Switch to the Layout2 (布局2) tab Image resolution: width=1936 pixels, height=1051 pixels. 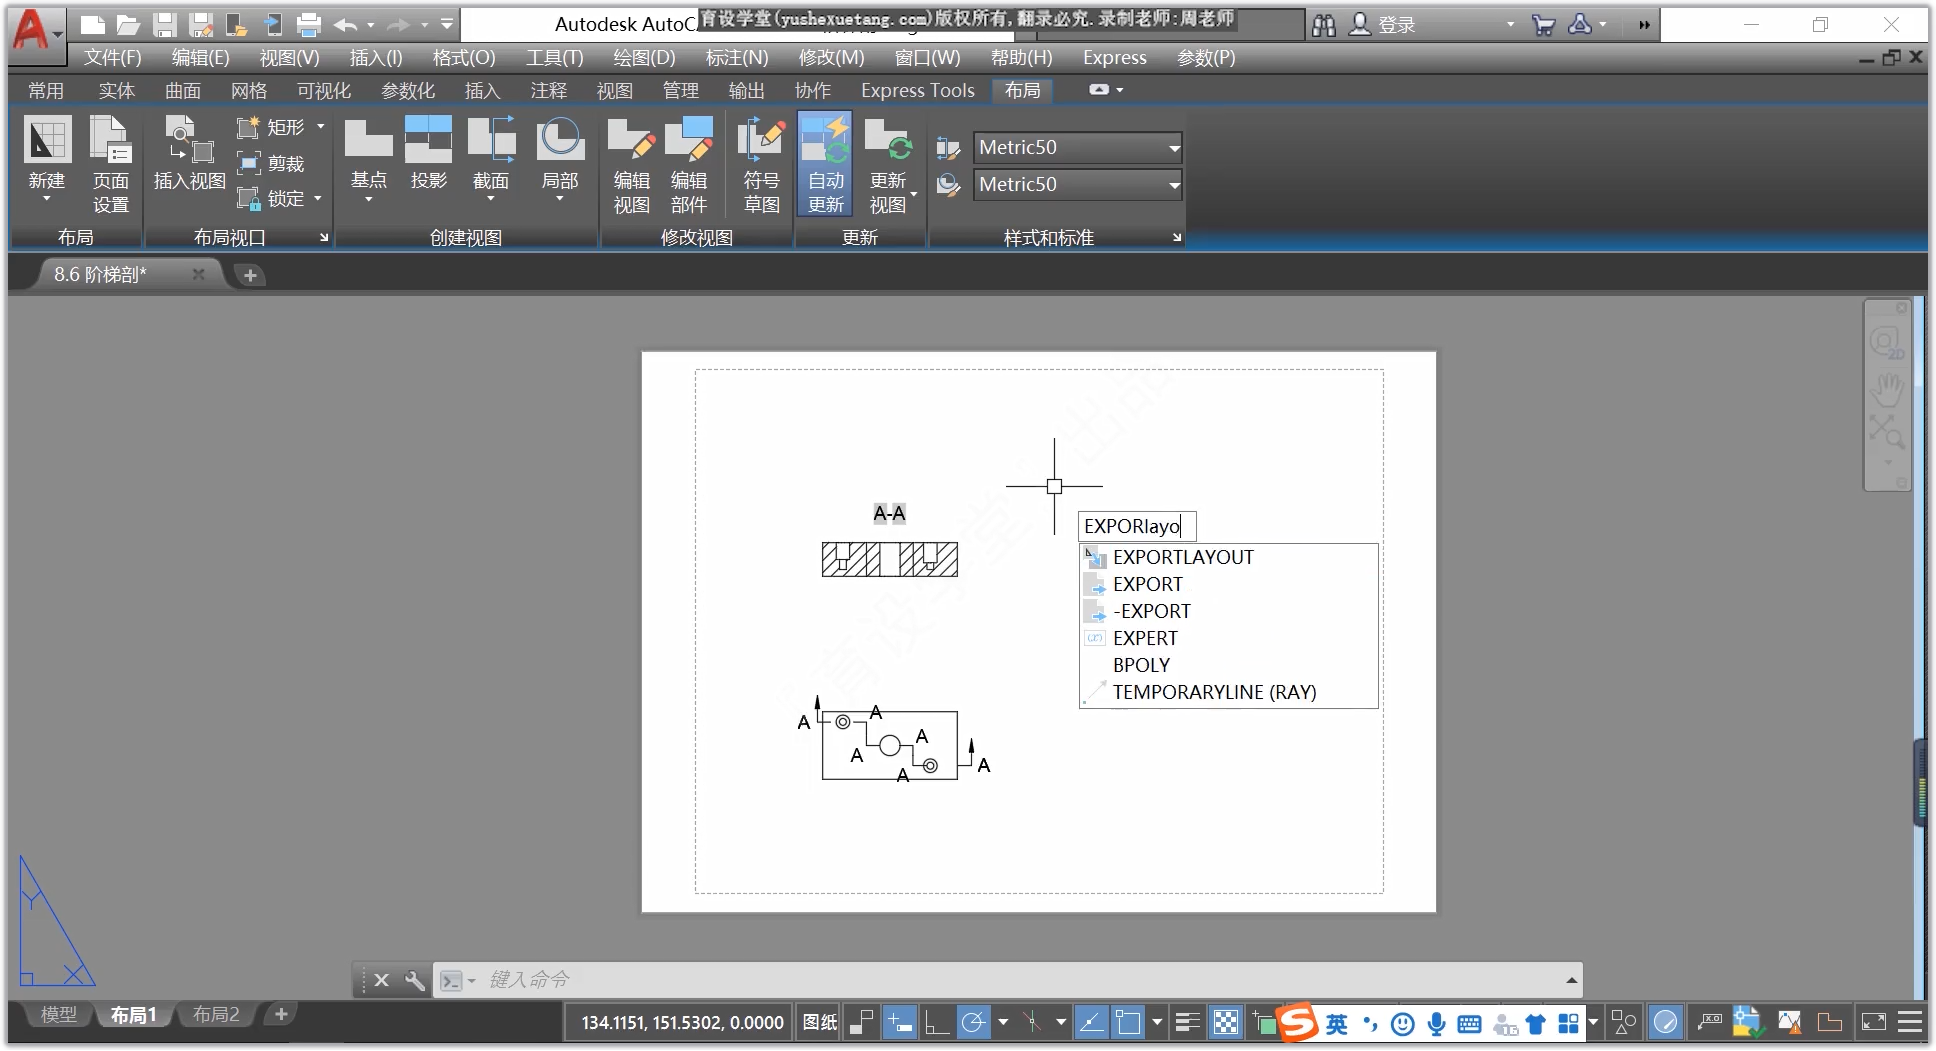216,1015
